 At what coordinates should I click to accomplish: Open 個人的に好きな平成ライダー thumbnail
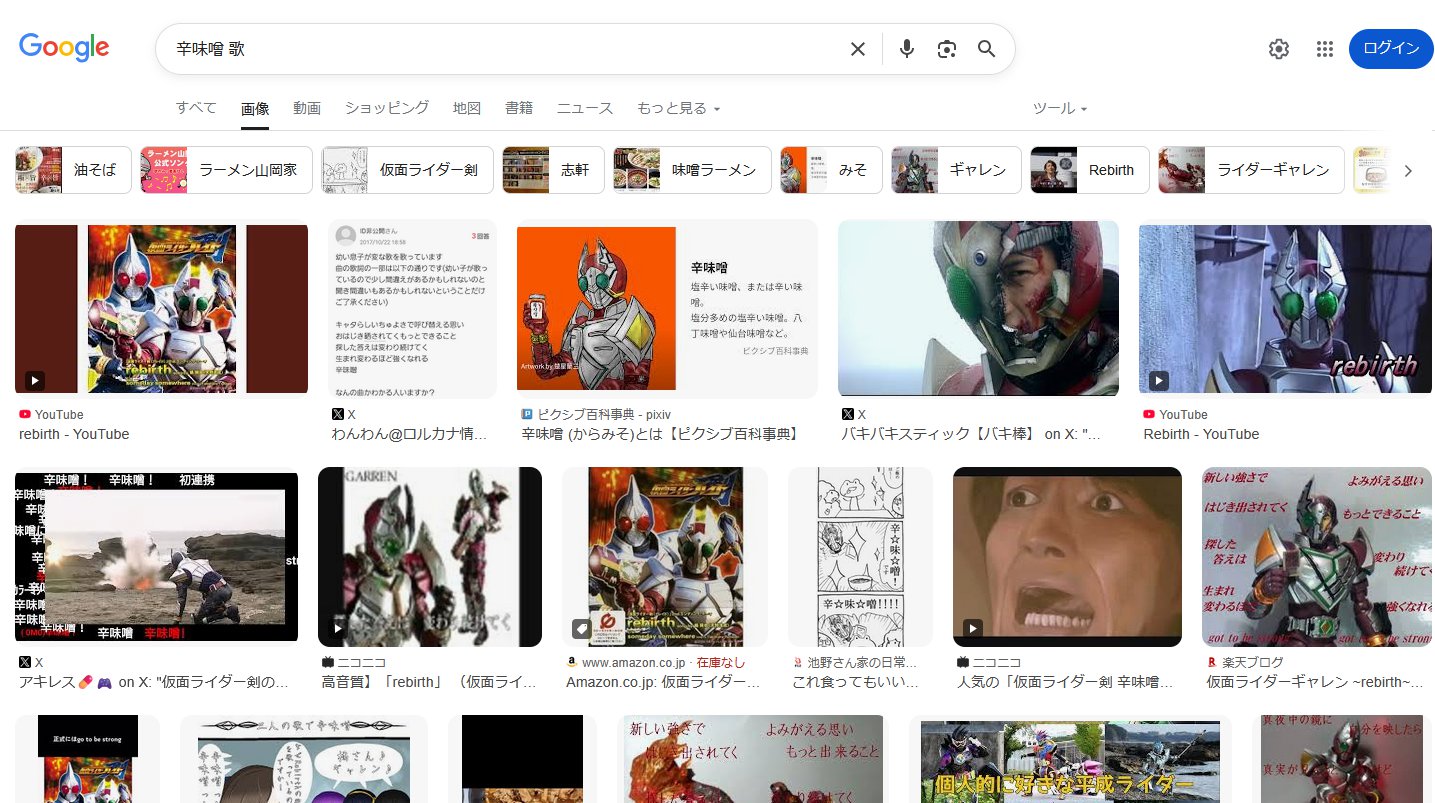tap(1070, 759)
